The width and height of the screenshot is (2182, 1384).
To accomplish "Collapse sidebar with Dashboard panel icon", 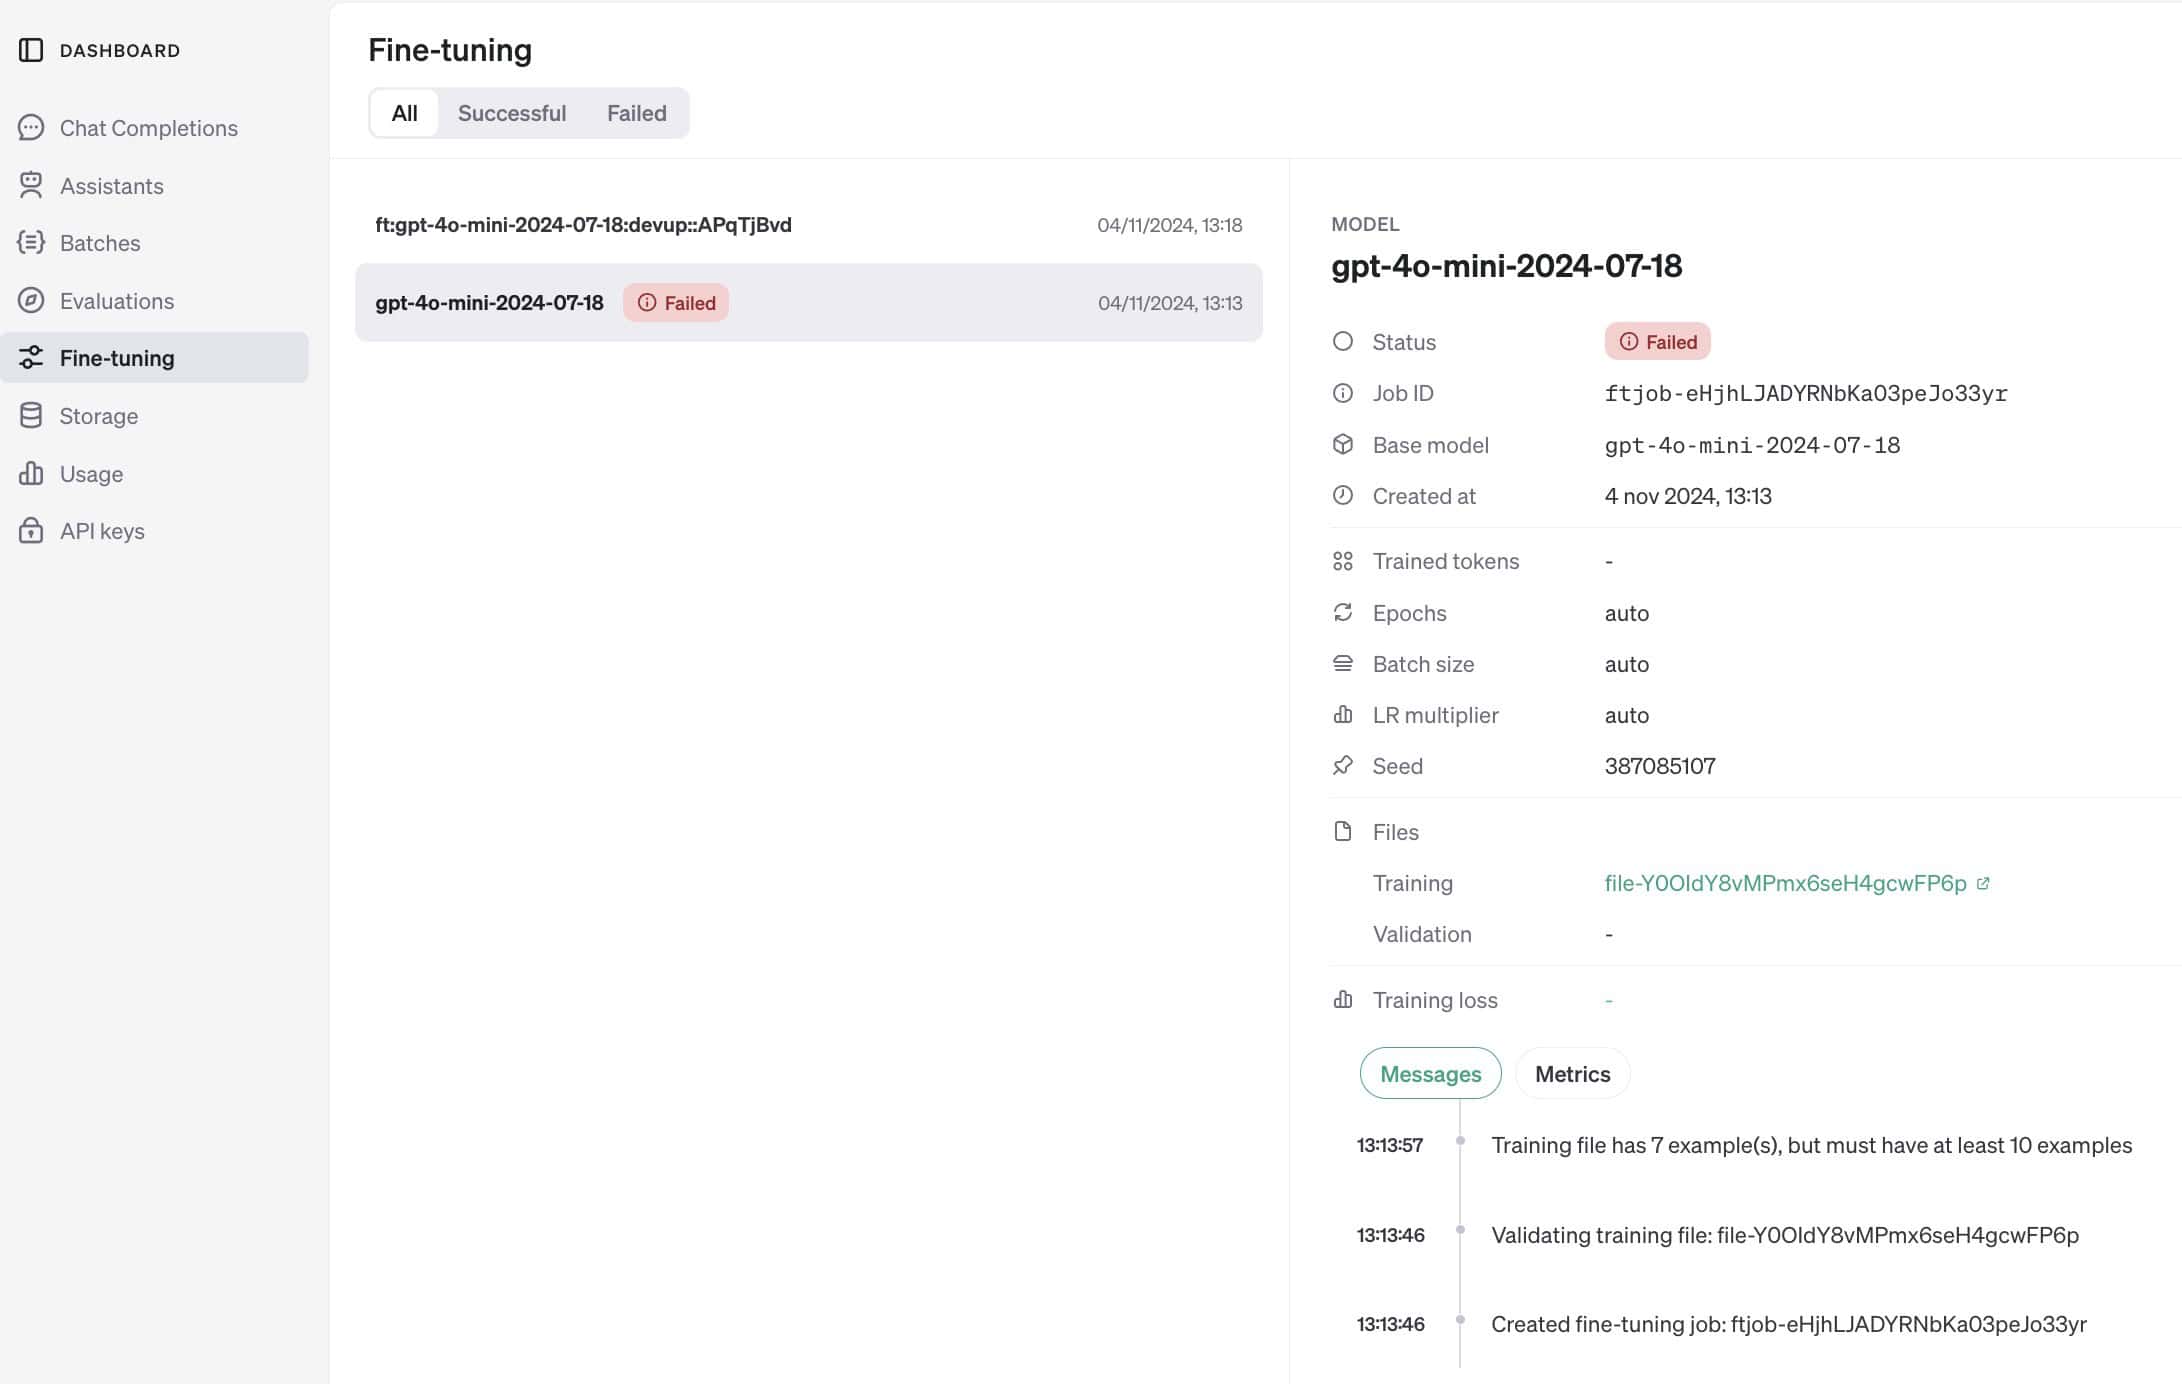I will [31, 49].
